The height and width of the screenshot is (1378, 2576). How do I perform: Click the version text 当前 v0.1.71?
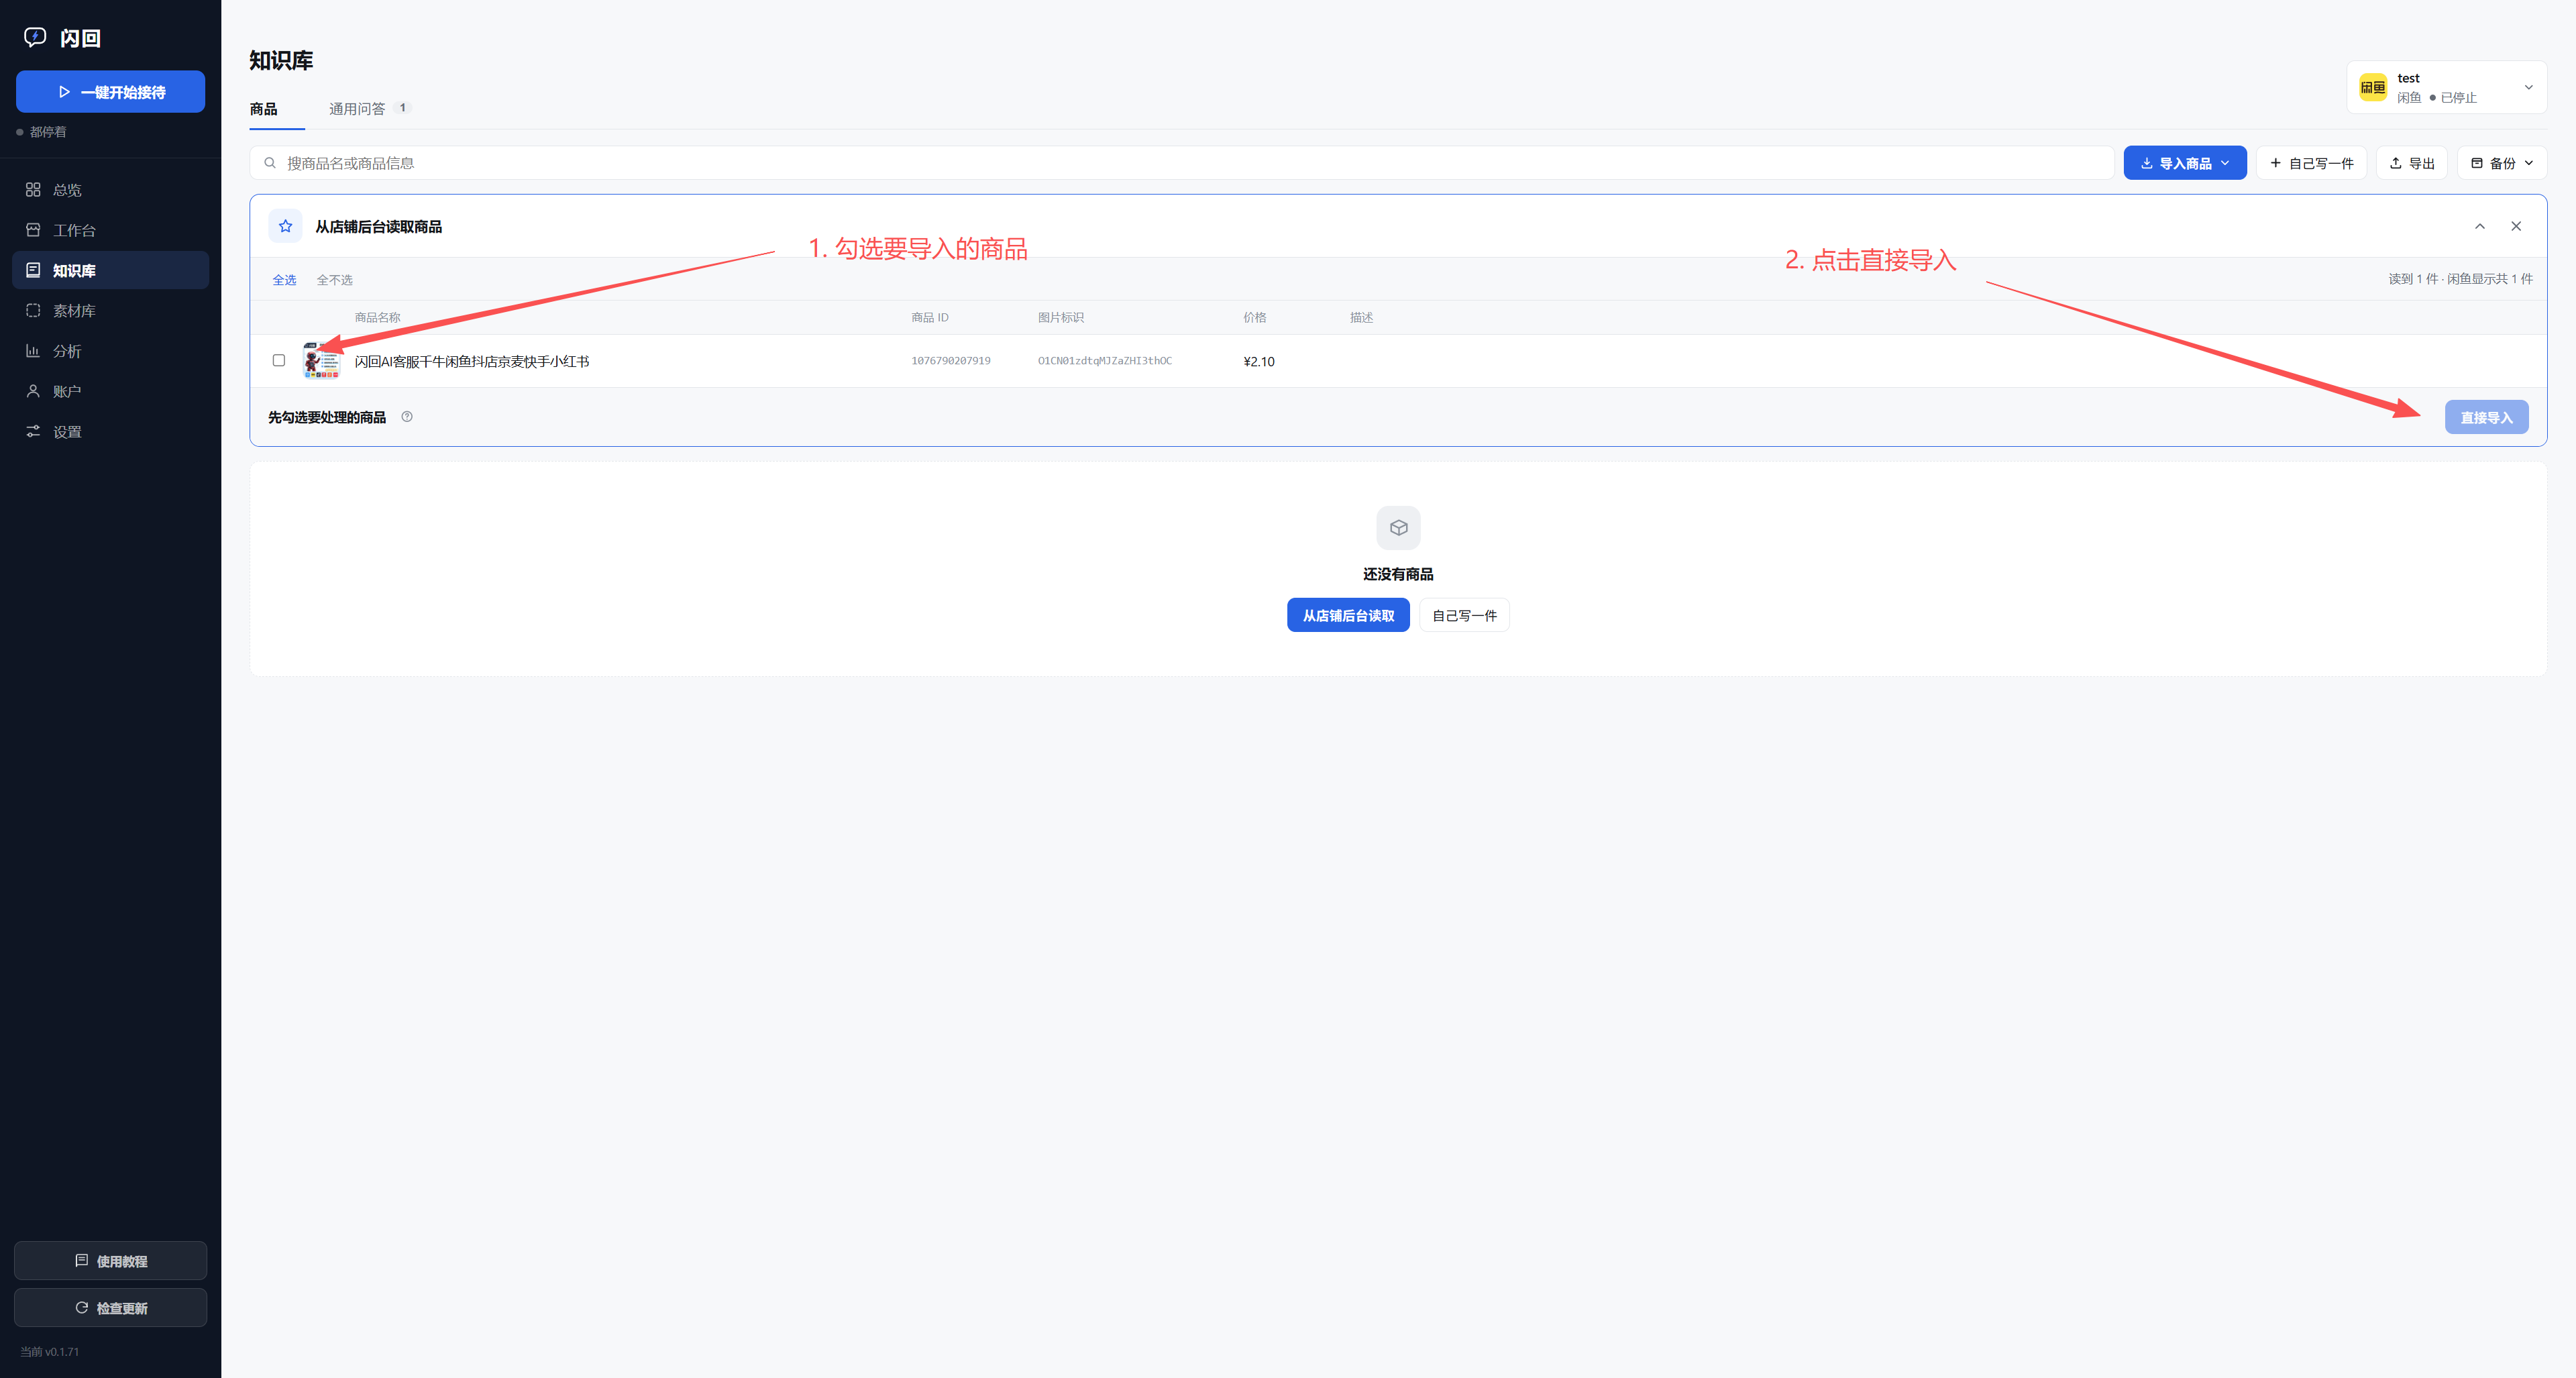tap(50, 1352)
